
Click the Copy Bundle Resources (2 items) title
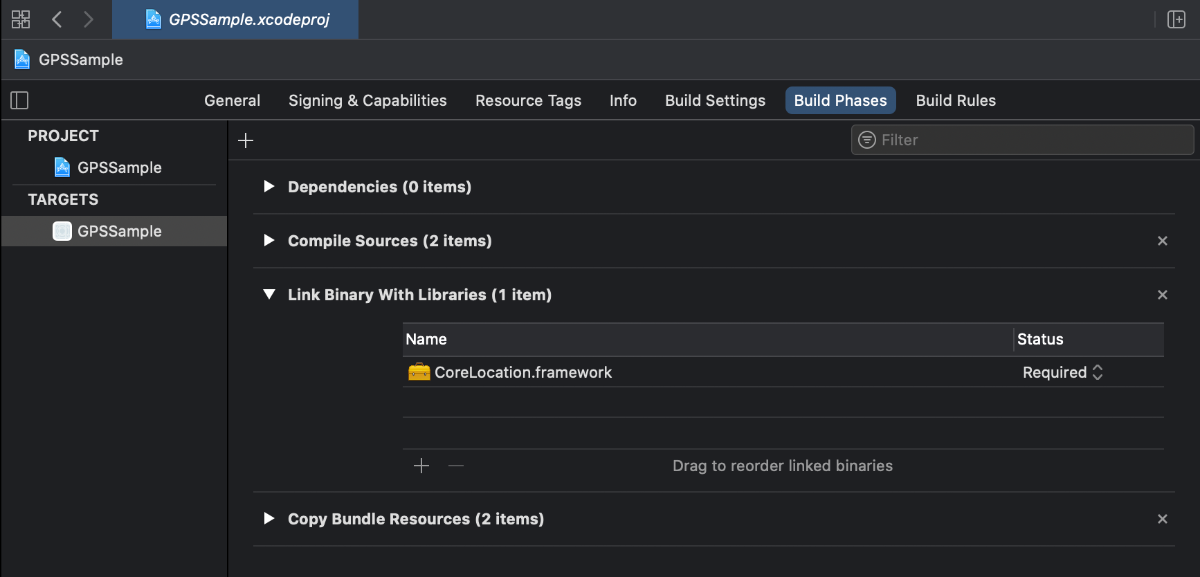416,519
